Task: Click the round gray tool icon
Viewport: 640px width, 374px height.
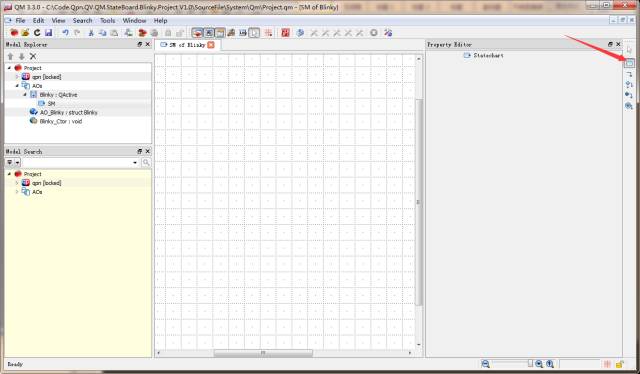Action: (373, 33)
